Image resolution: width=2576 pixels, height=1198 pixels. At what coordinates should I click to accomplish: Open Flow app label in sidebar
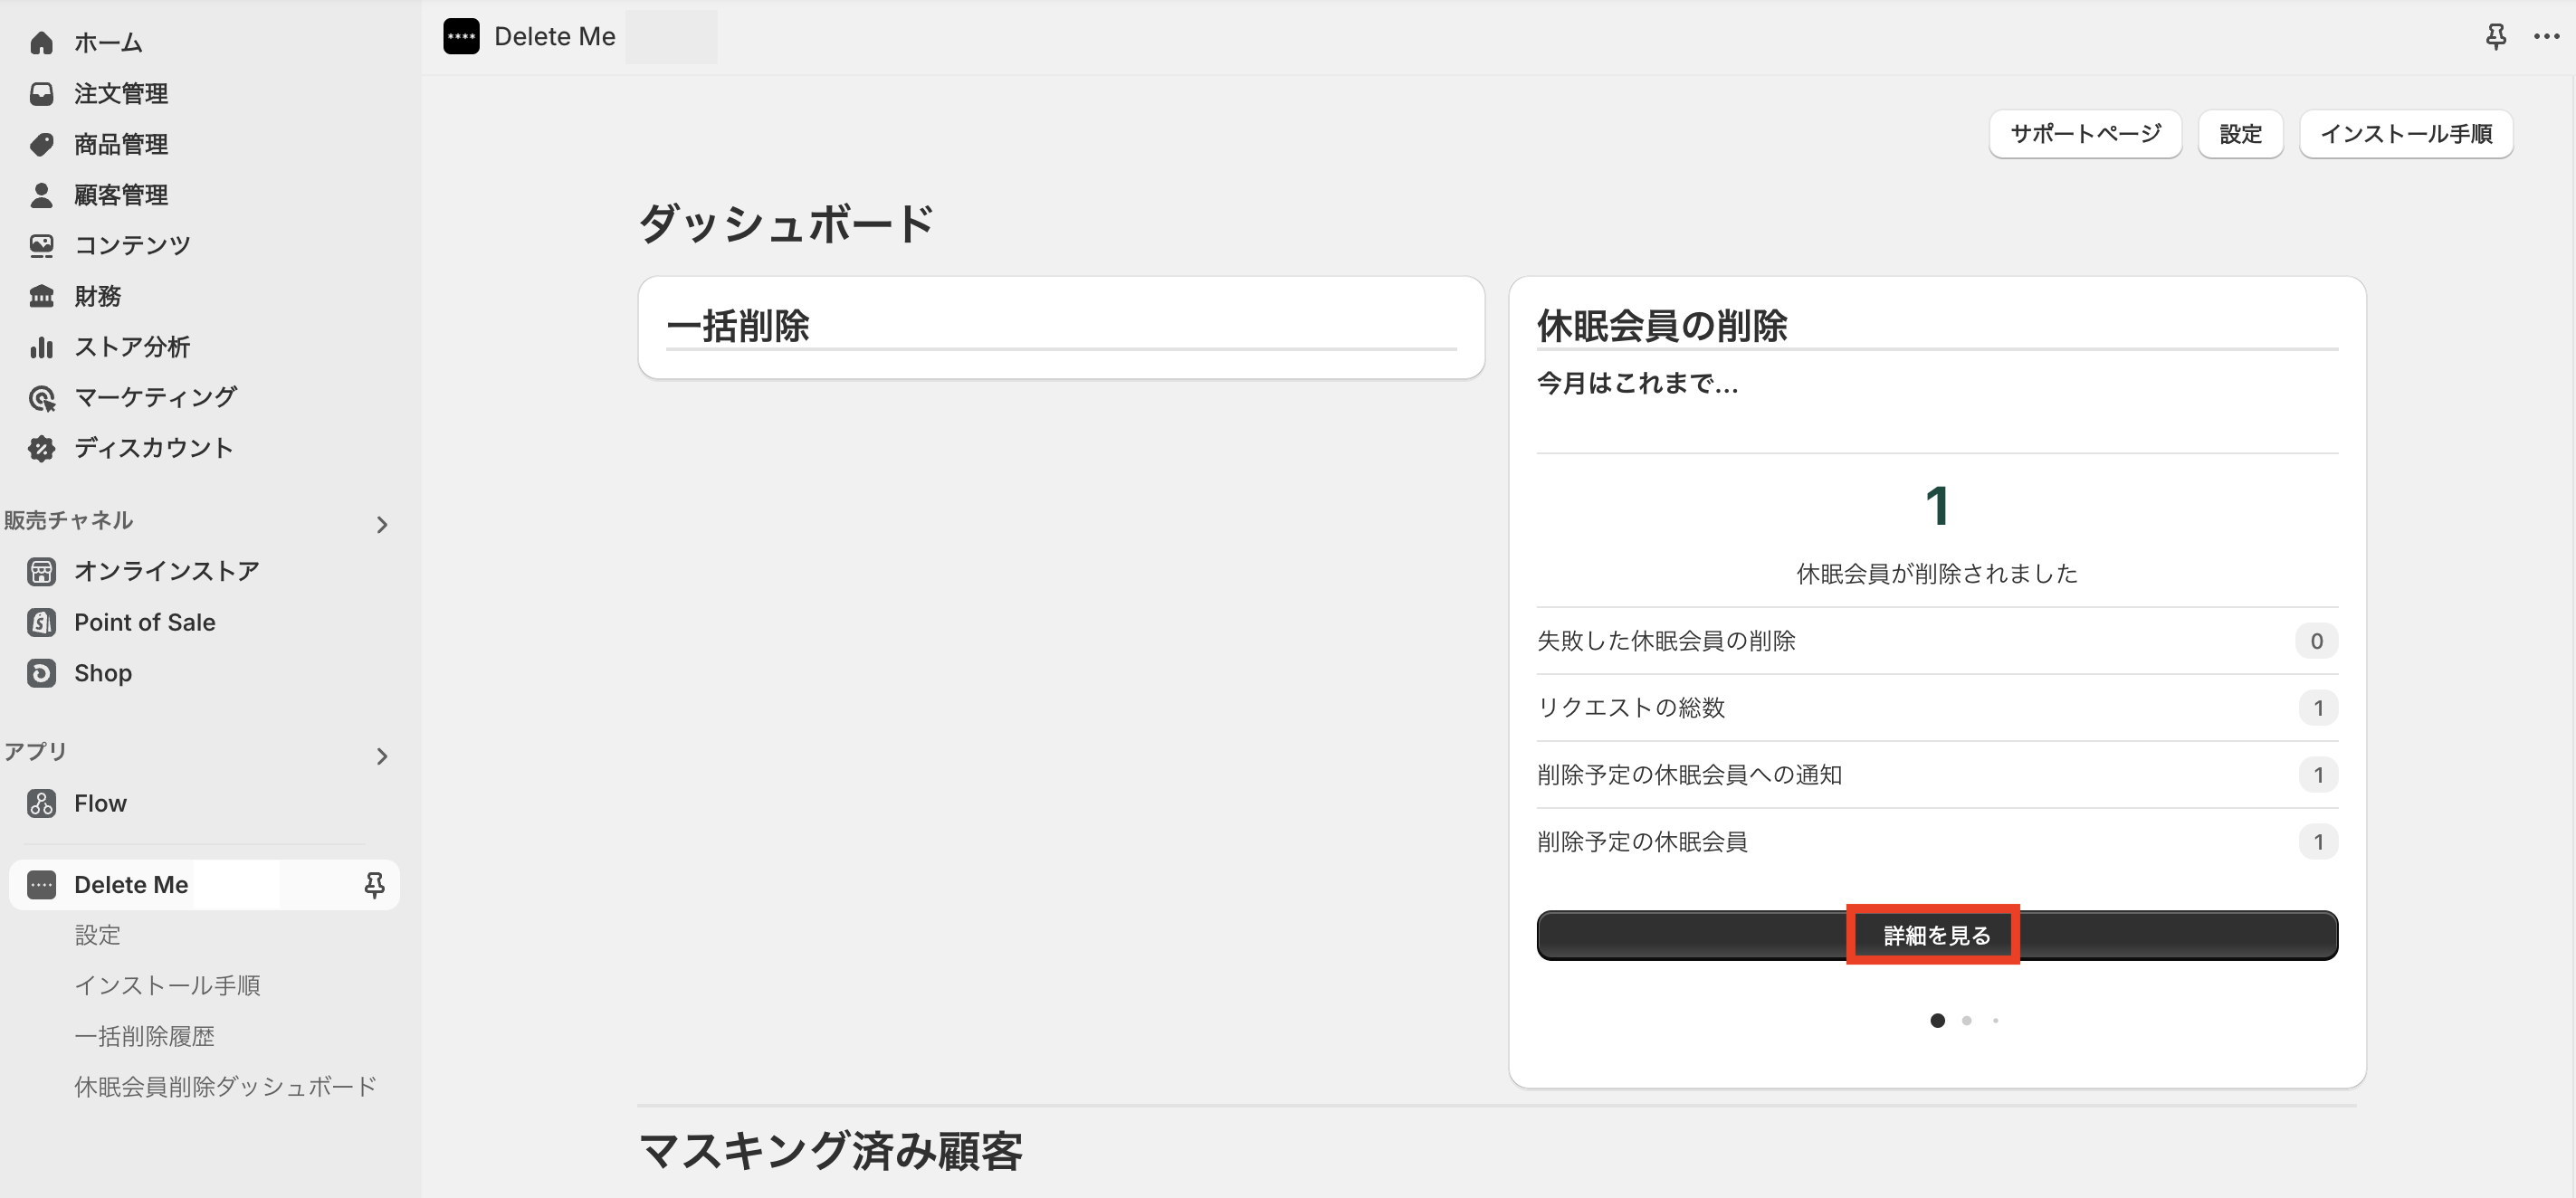point(100,803)
